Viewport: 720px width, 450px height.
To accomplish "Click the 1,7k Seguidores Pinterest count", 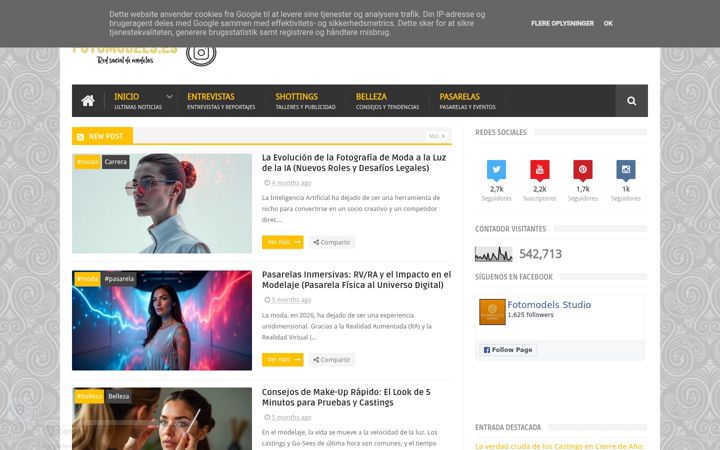I will (x=583, y=193).
